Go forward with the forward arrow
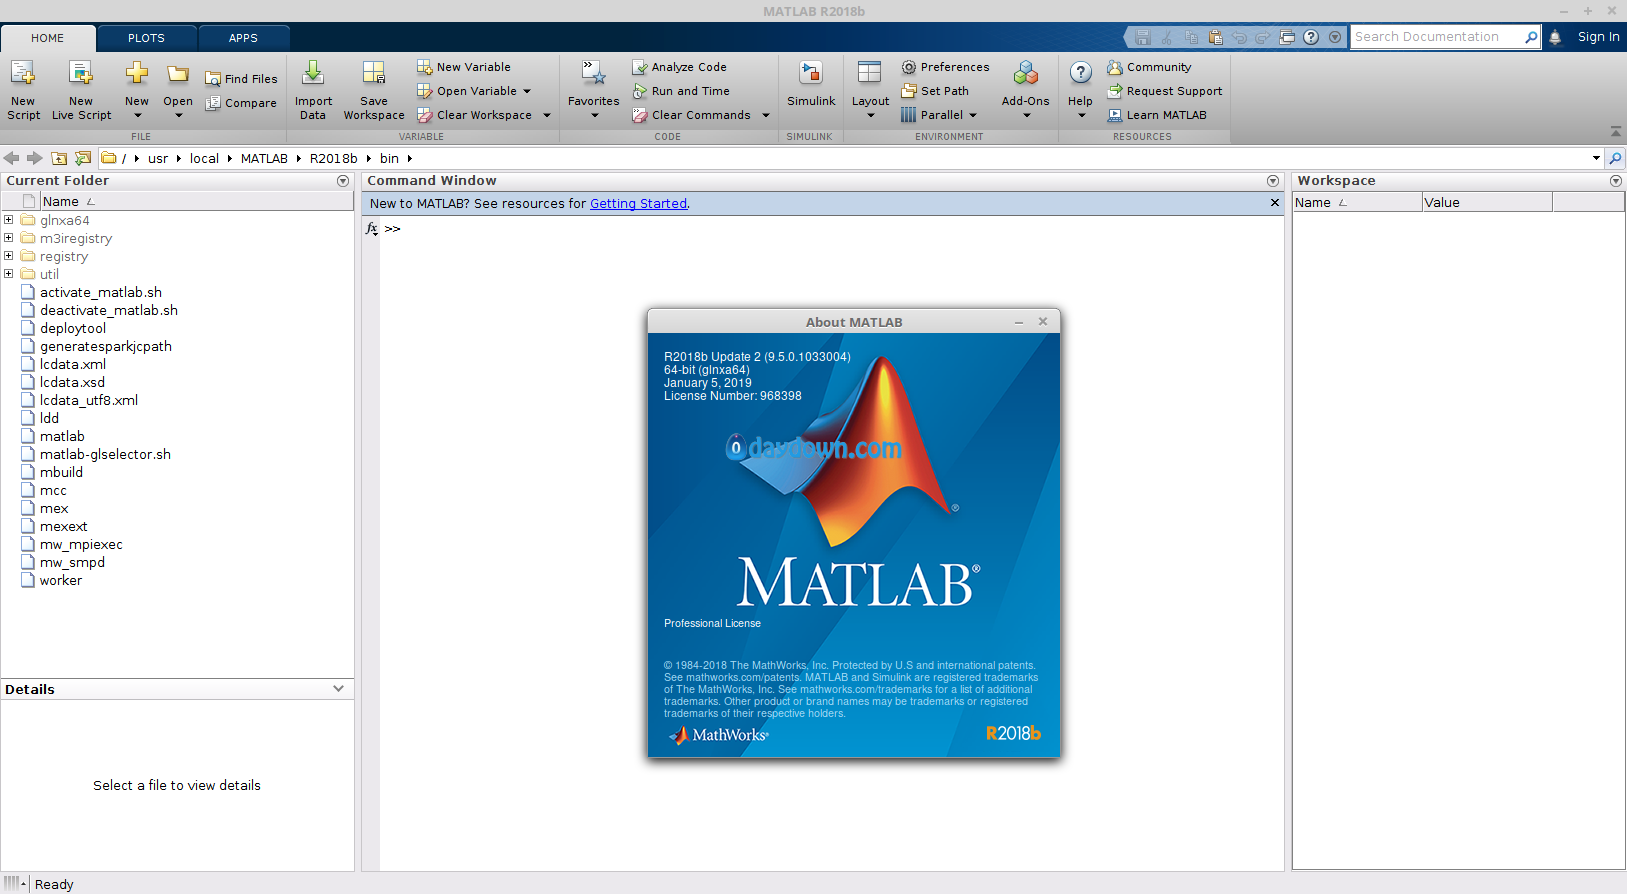Viewport: 1627px width, 894px height. pos(35,158)
